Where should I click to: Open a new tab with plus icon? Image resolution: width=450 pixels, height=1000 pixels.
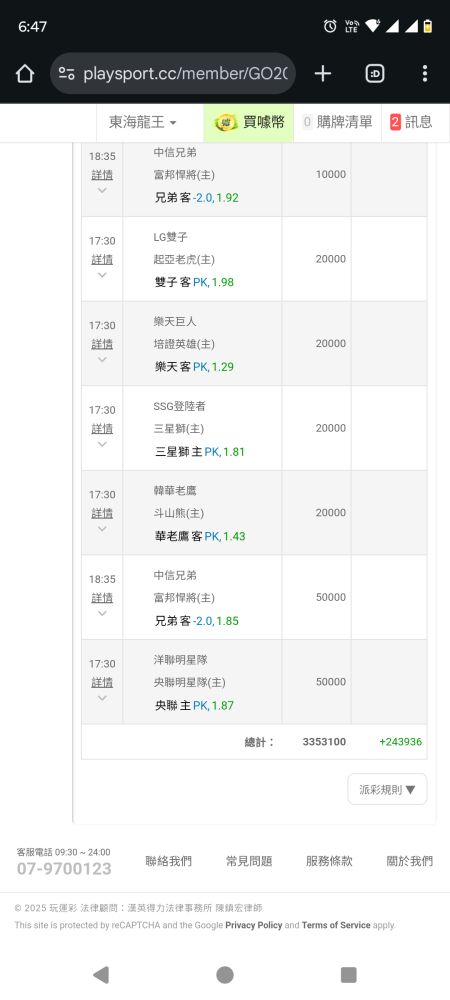(x=323, y=74)
